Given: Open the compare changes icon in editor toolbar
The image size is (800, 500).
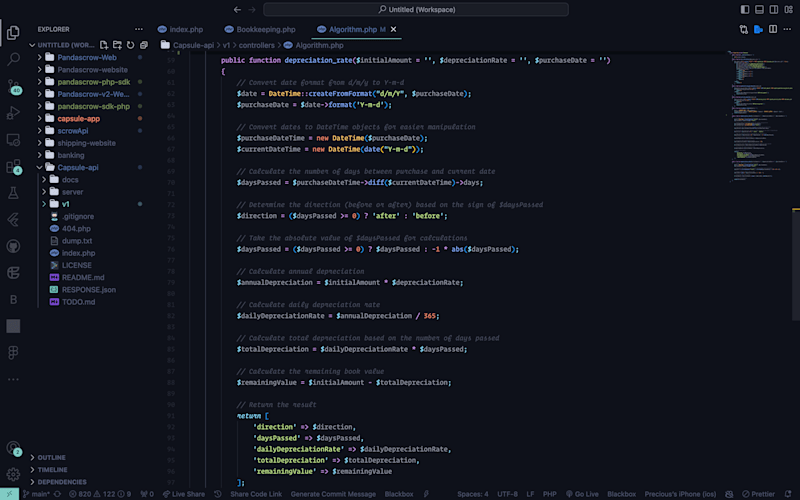Looking at the screenshot, I should point(744,29).
